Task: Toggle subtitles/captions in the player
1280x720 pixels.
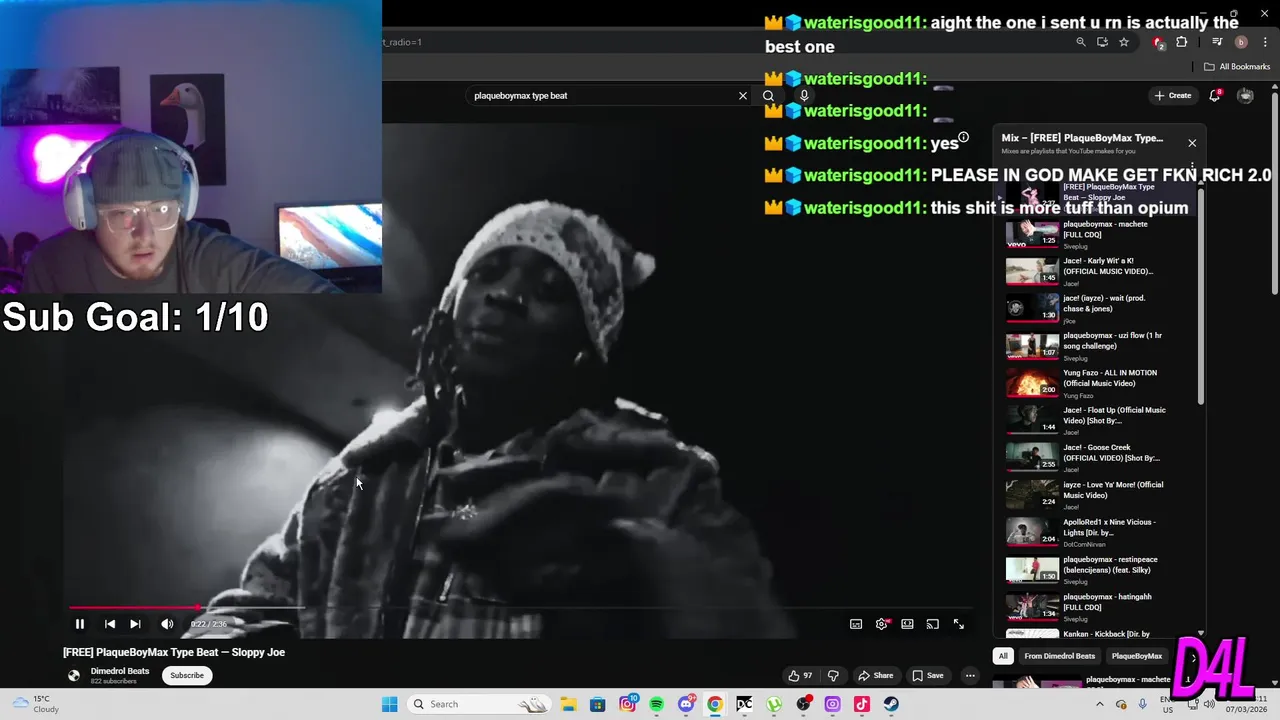Action: pos(856,624)
